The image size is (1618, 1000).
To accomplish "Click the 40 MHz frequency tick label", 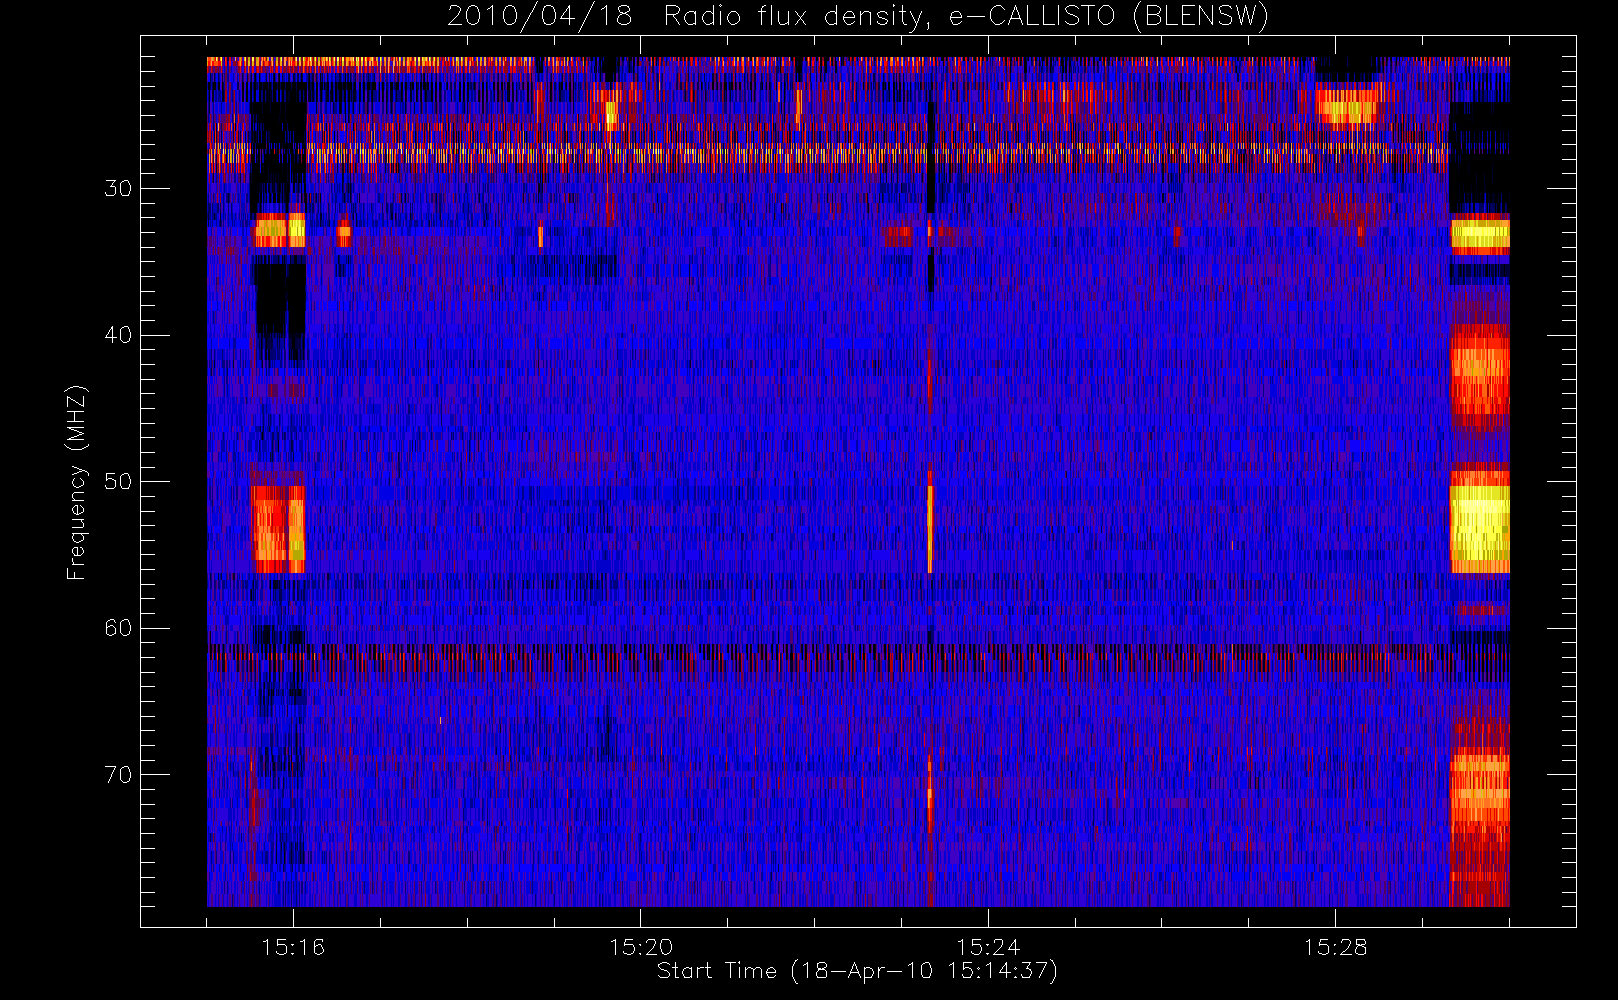I will click(118, 335).
